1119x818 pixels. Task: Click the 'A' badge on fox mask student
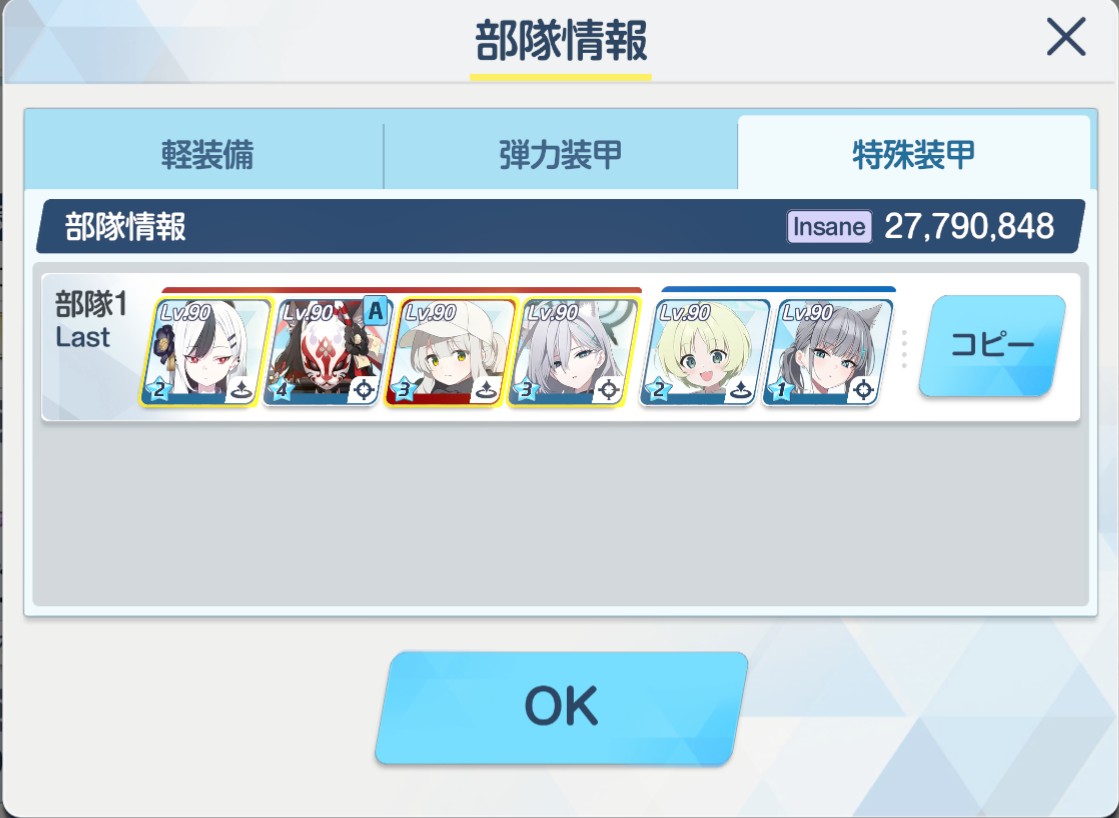pos(376,310)
